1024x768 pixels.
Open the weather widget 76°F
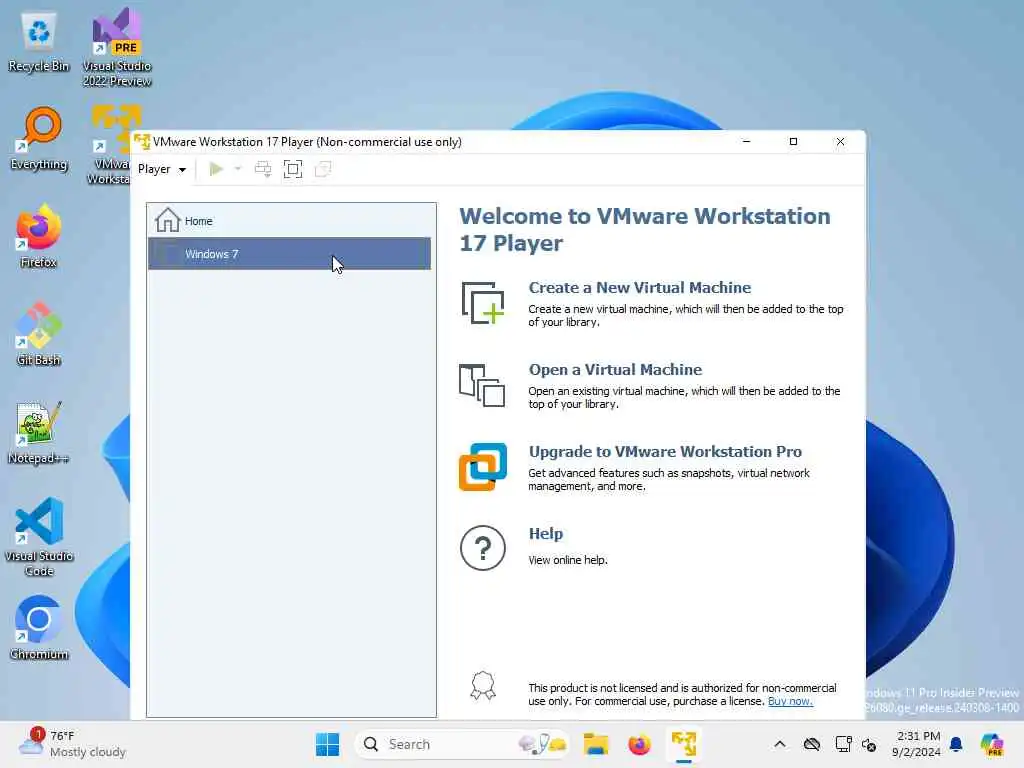pyautogui.click(x=72, y=744)
